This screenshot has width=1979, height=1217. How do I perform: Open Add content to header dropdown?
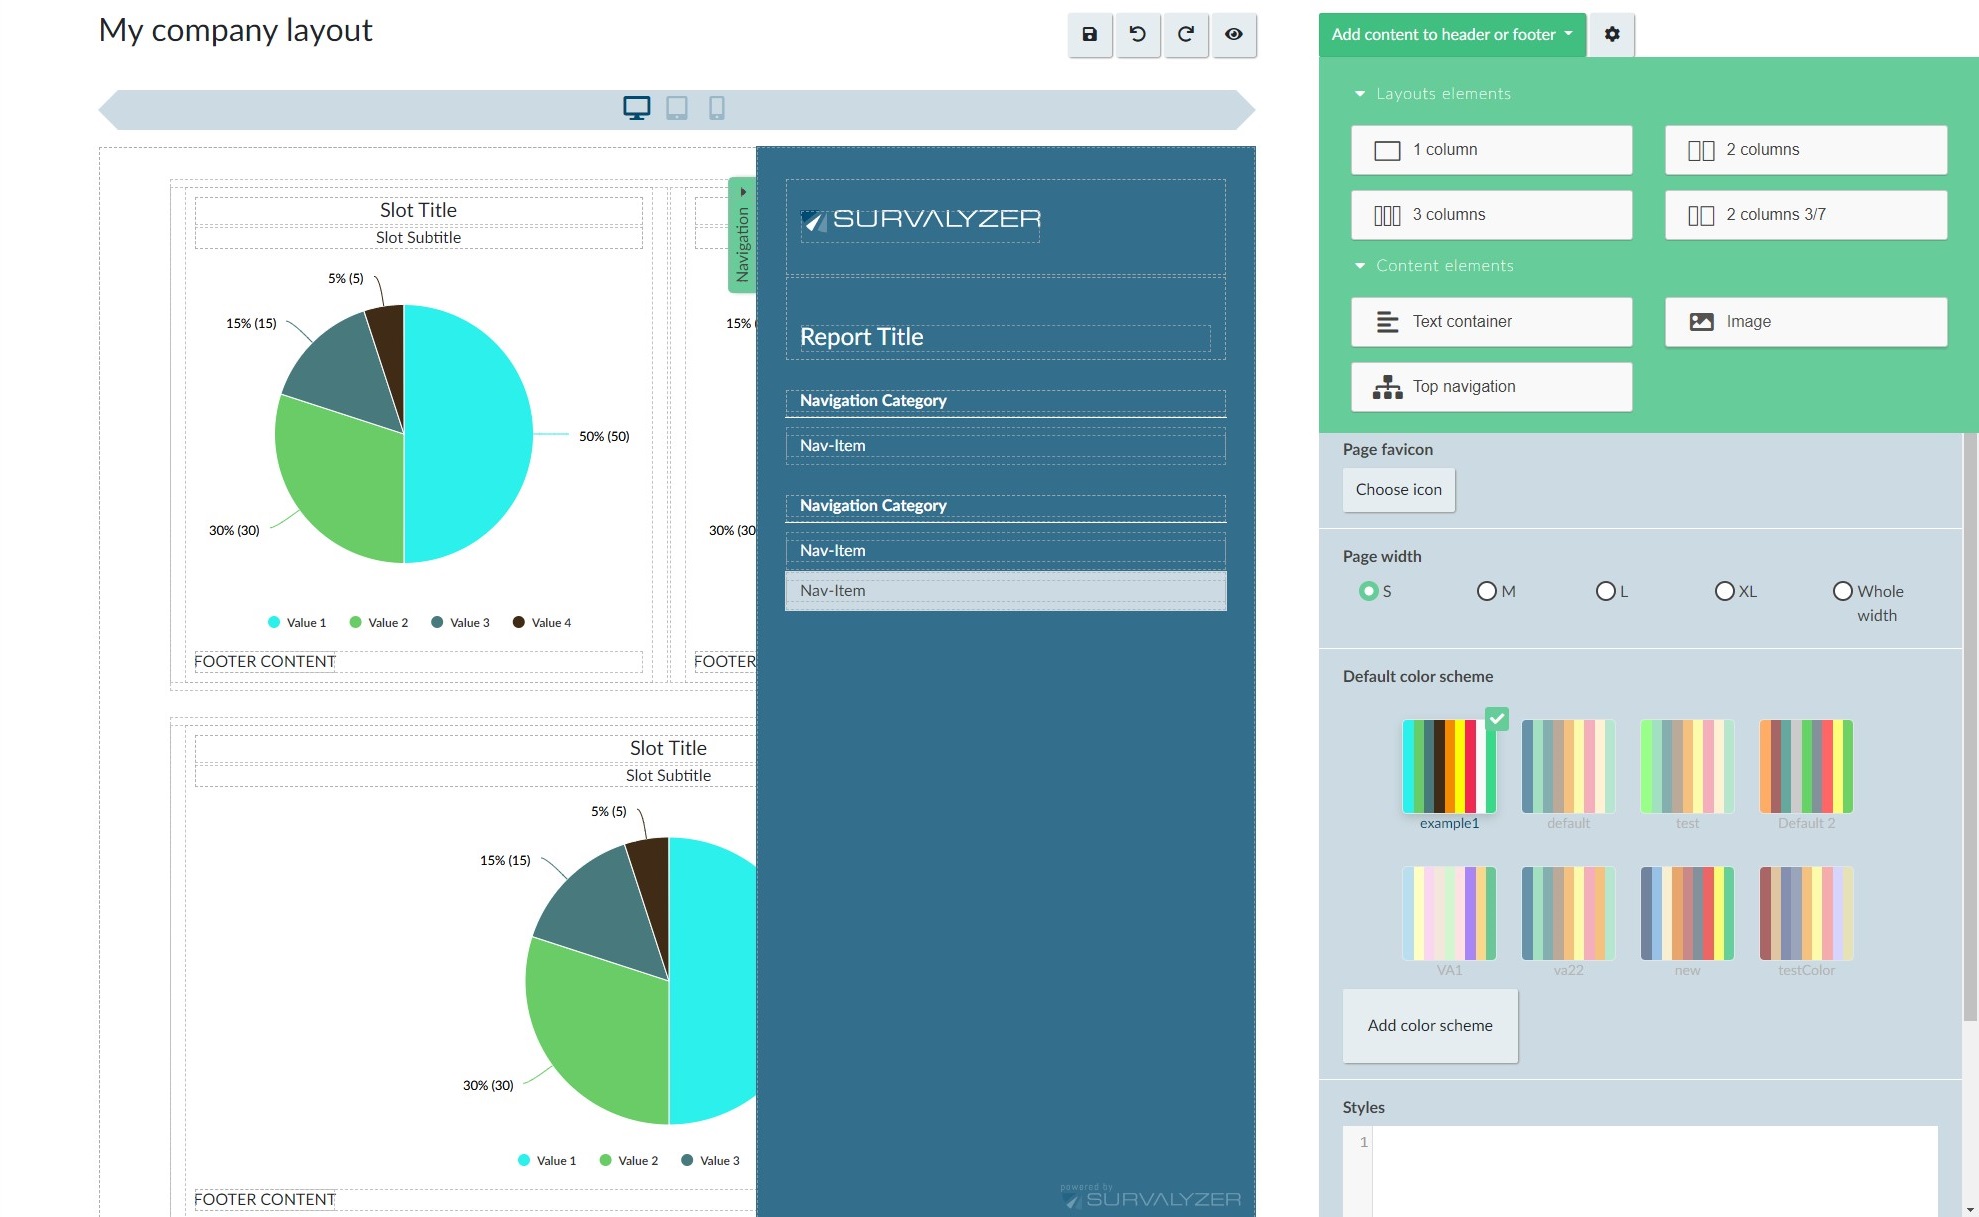coord(1451,35)
